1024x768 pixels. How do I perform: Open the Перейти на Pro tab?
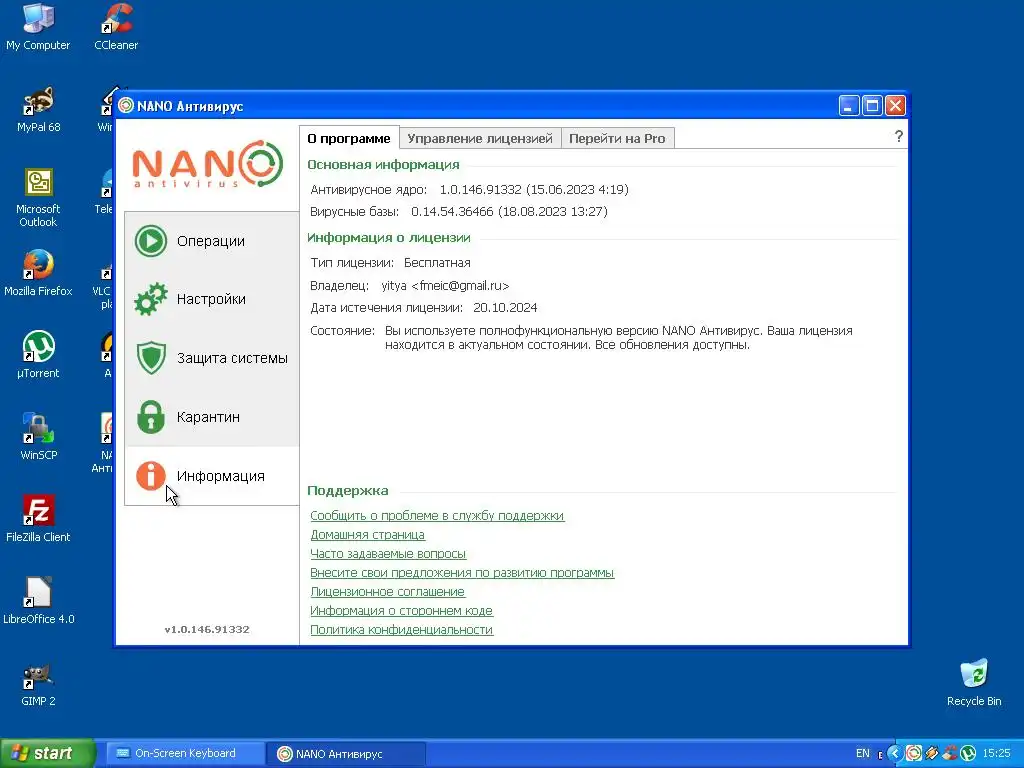click(617, 138)
